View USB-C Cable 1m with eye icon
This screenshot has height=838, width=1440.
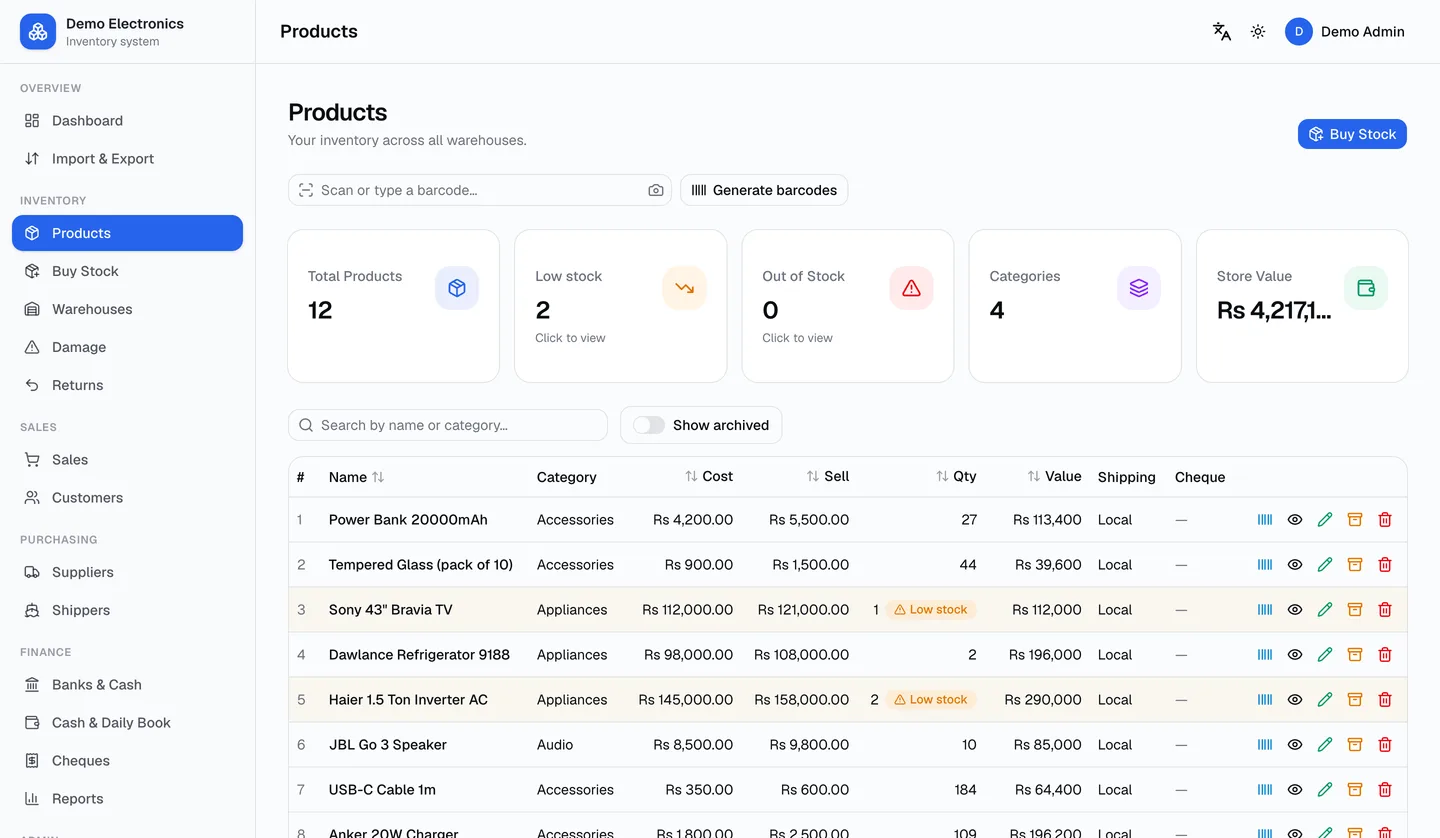pos(1295,790)
